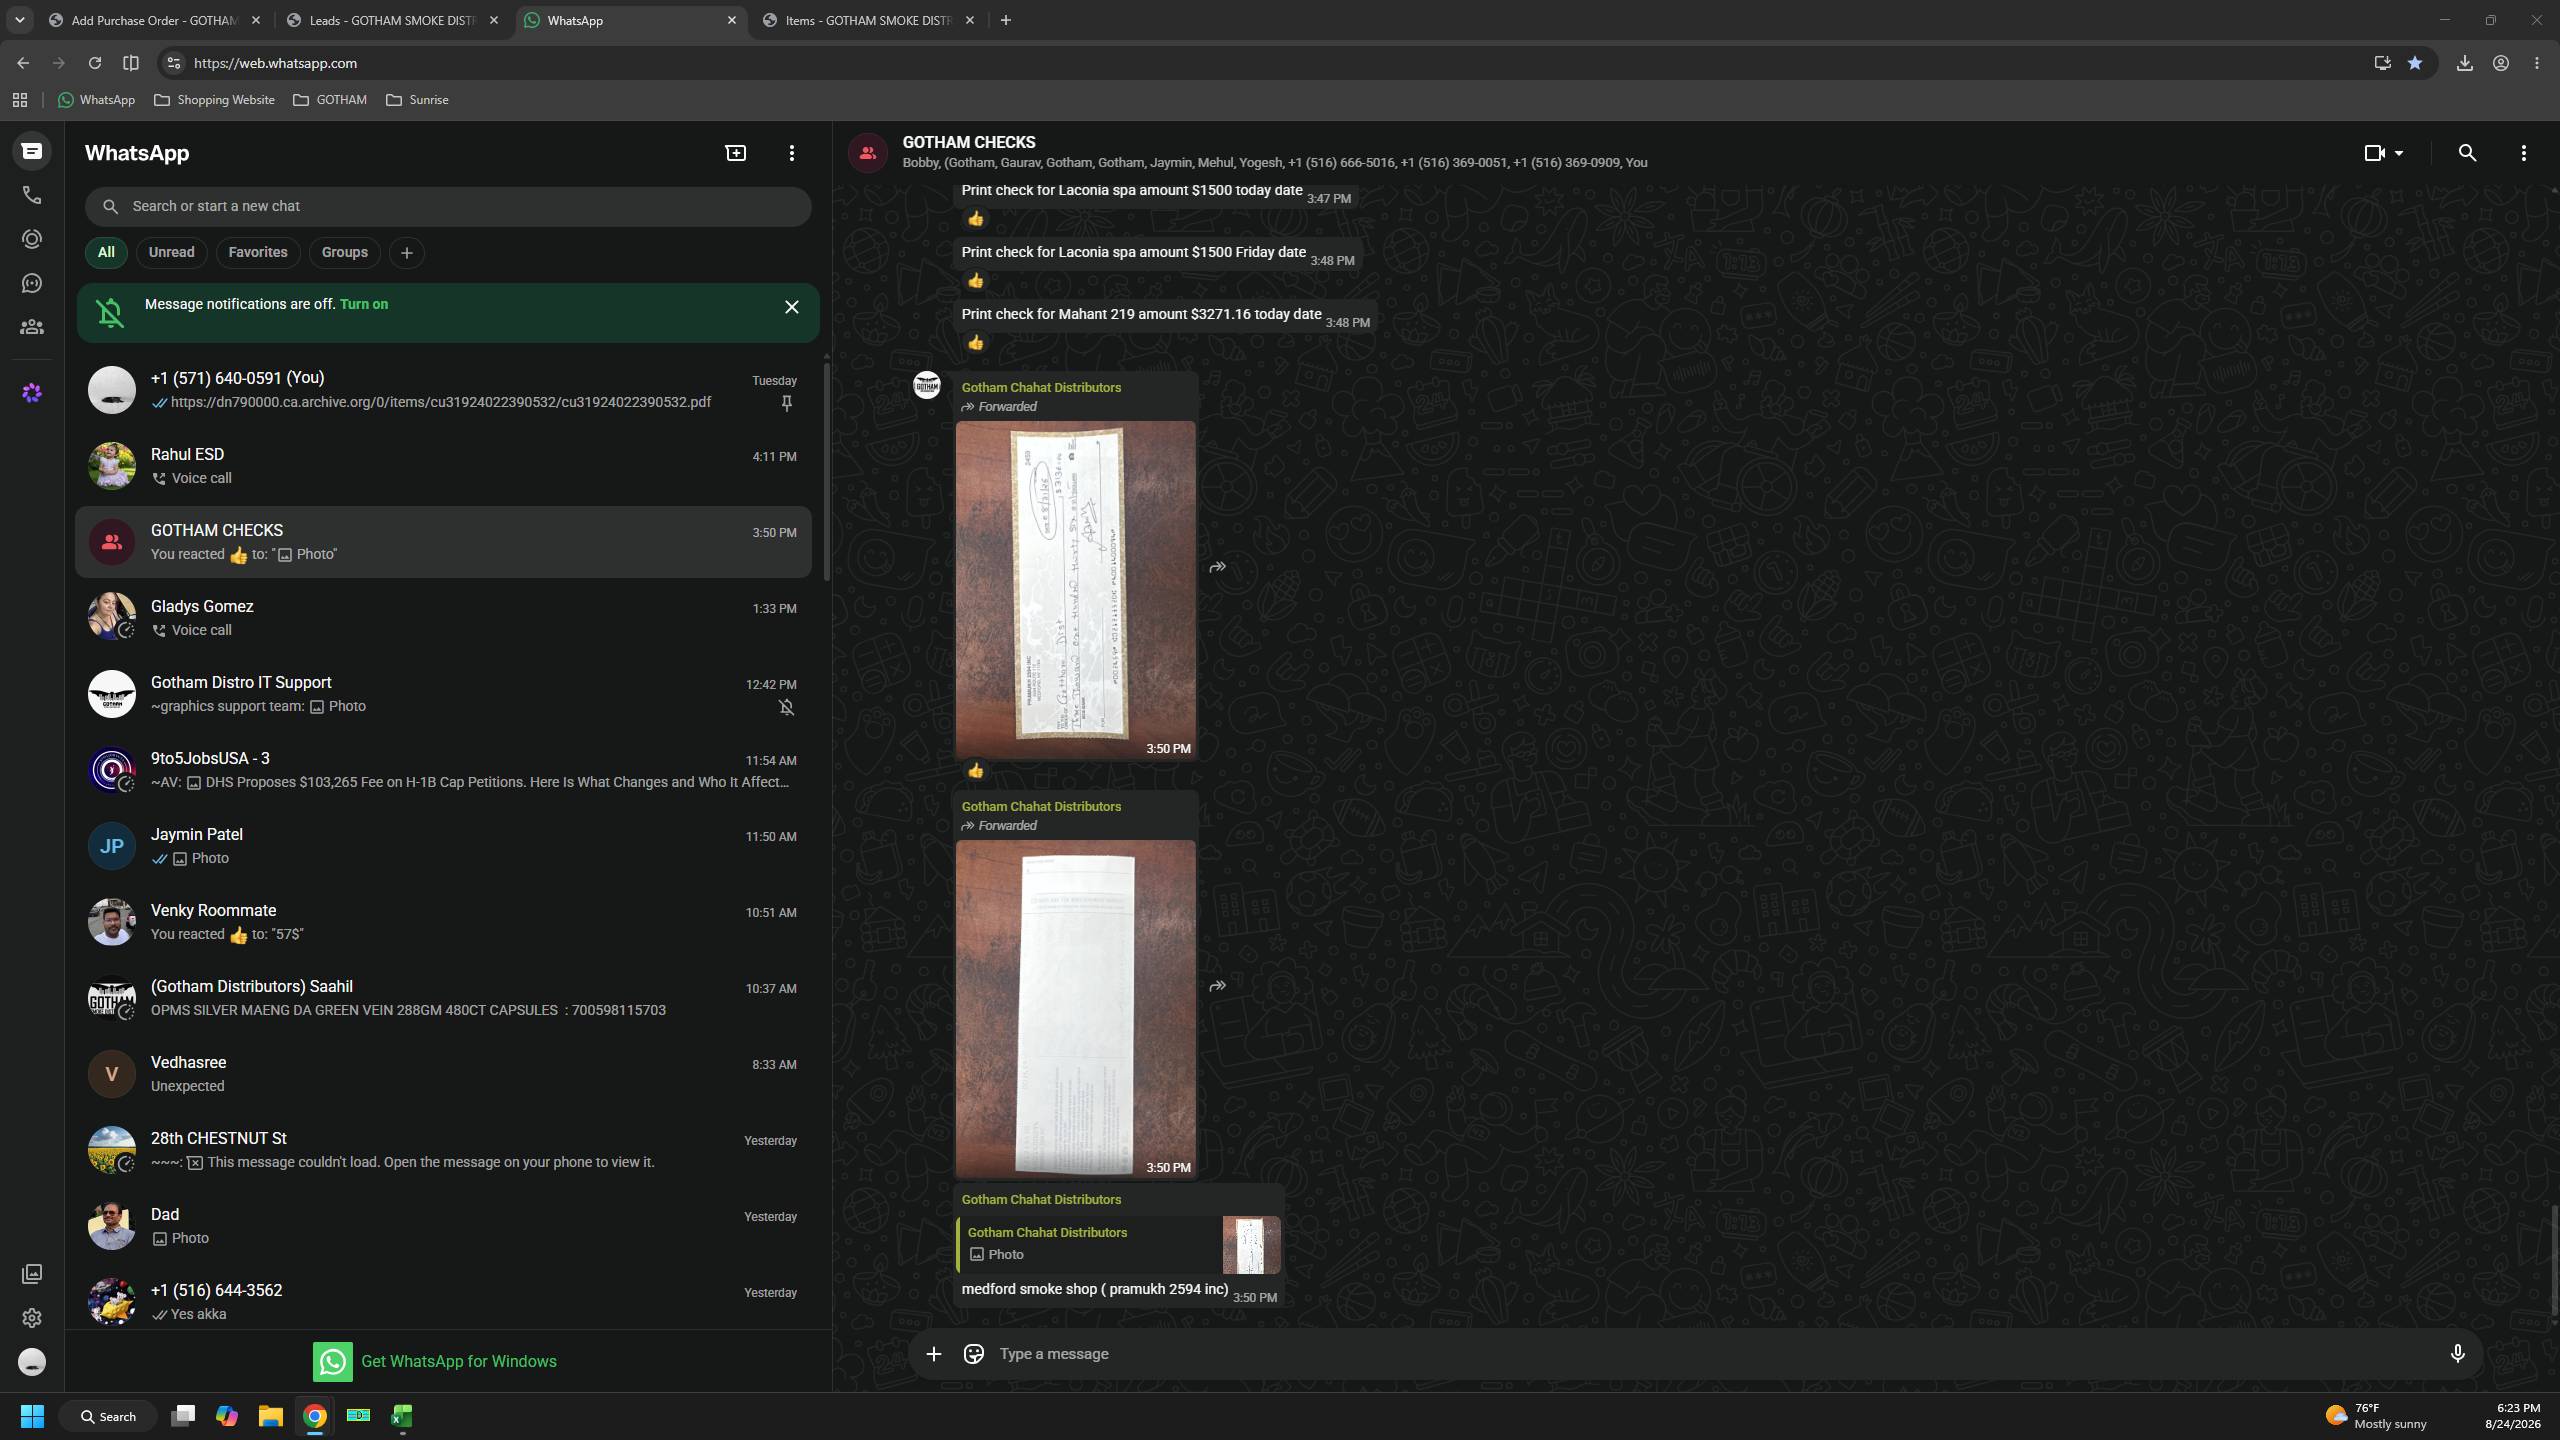This screenshot has height=1440, width=2560.
Task: Open the Calls icon in WhatsApp sidebar
Action: pos(32,195)
